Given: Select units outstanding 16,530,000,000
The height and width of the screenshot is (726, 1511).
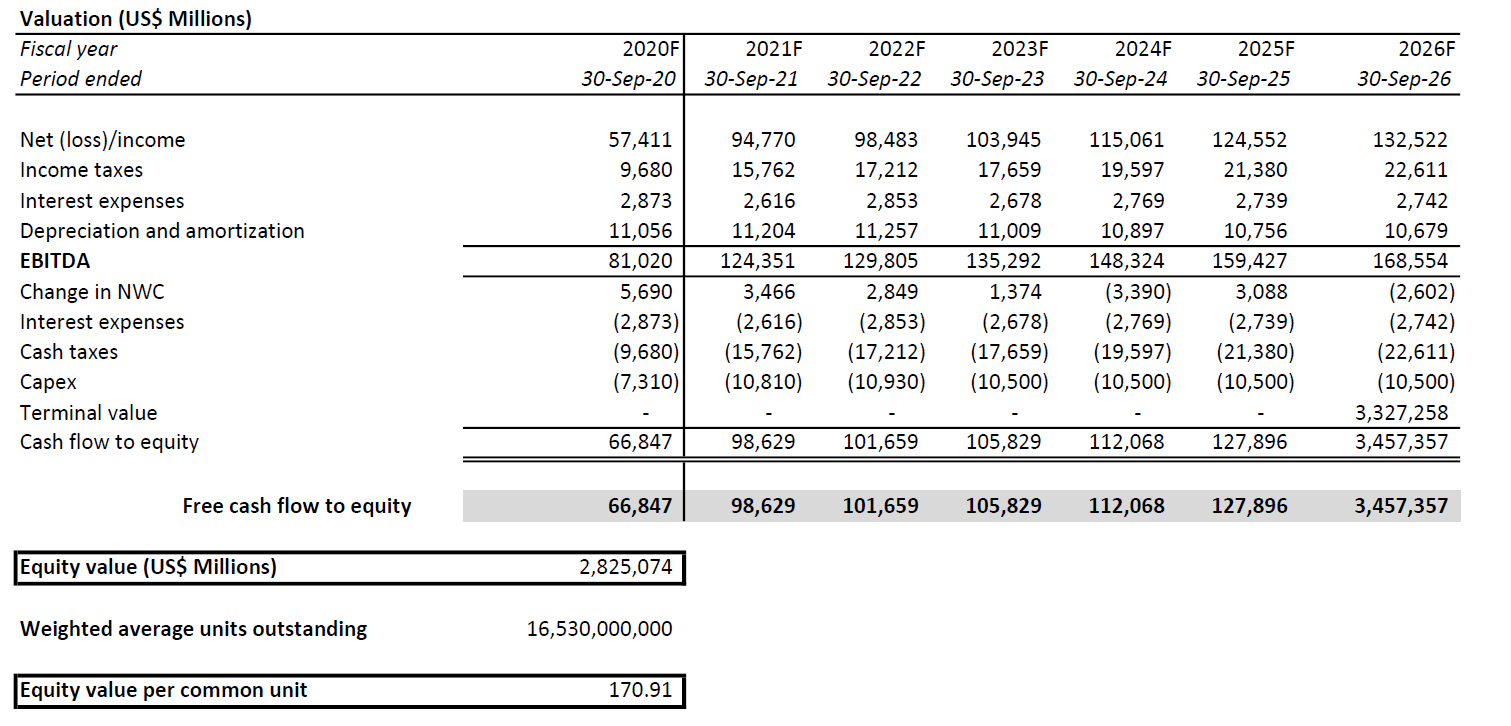Looking at the screenshot, I should point(600,629).
